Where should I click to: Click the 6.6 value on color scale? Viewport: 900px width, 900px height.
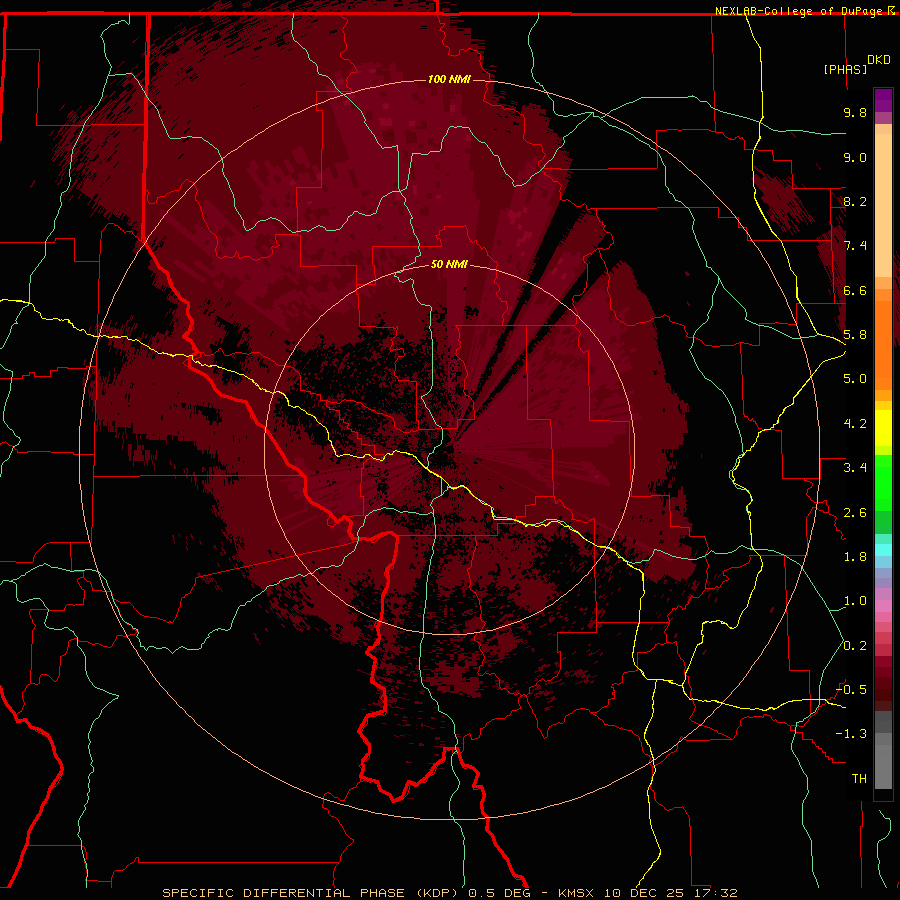coord(855,290)
